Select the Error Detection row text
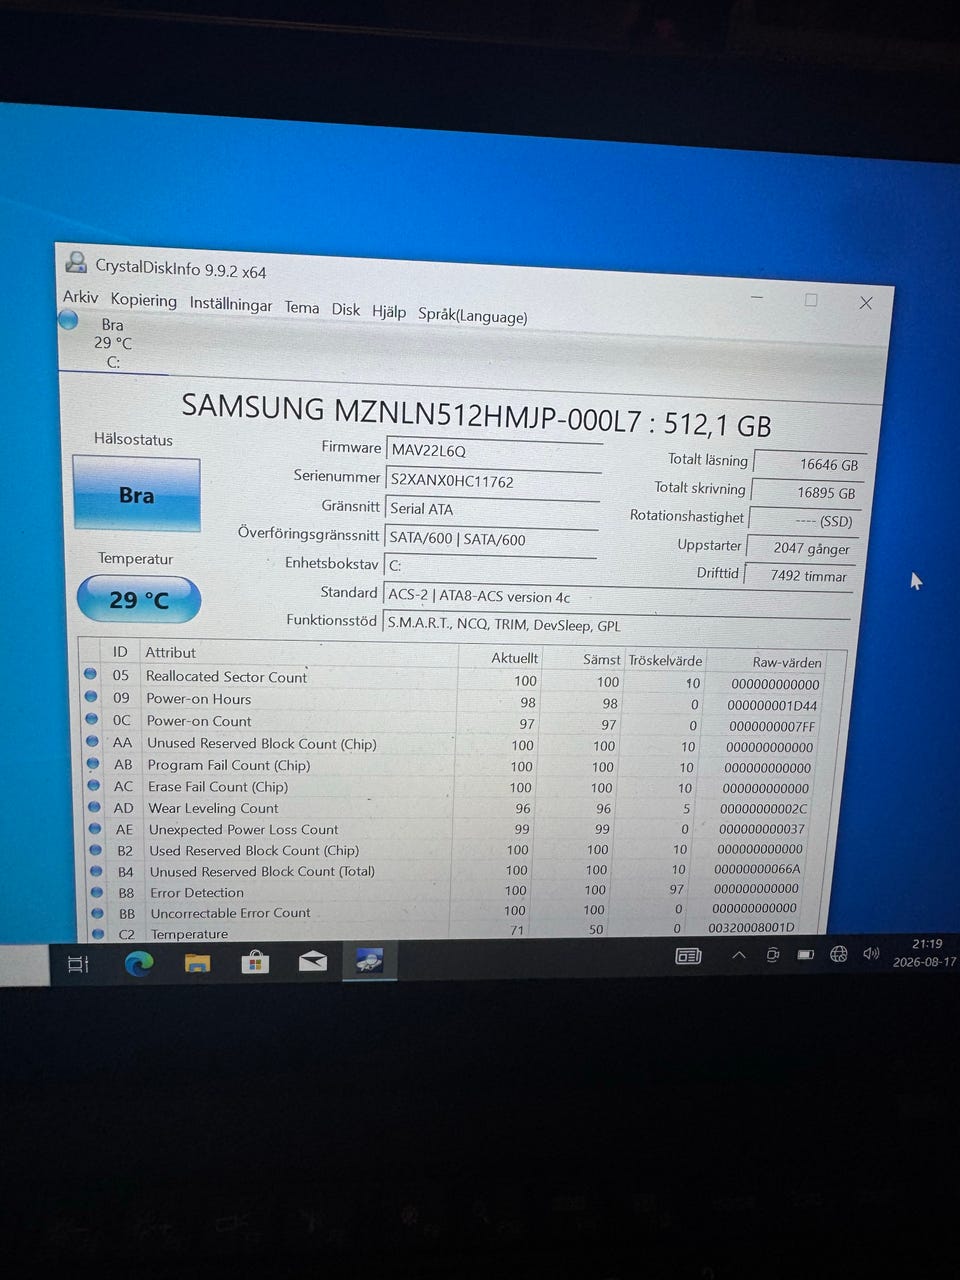Screen dimensions: 960x1280 [x=197, y=893]
